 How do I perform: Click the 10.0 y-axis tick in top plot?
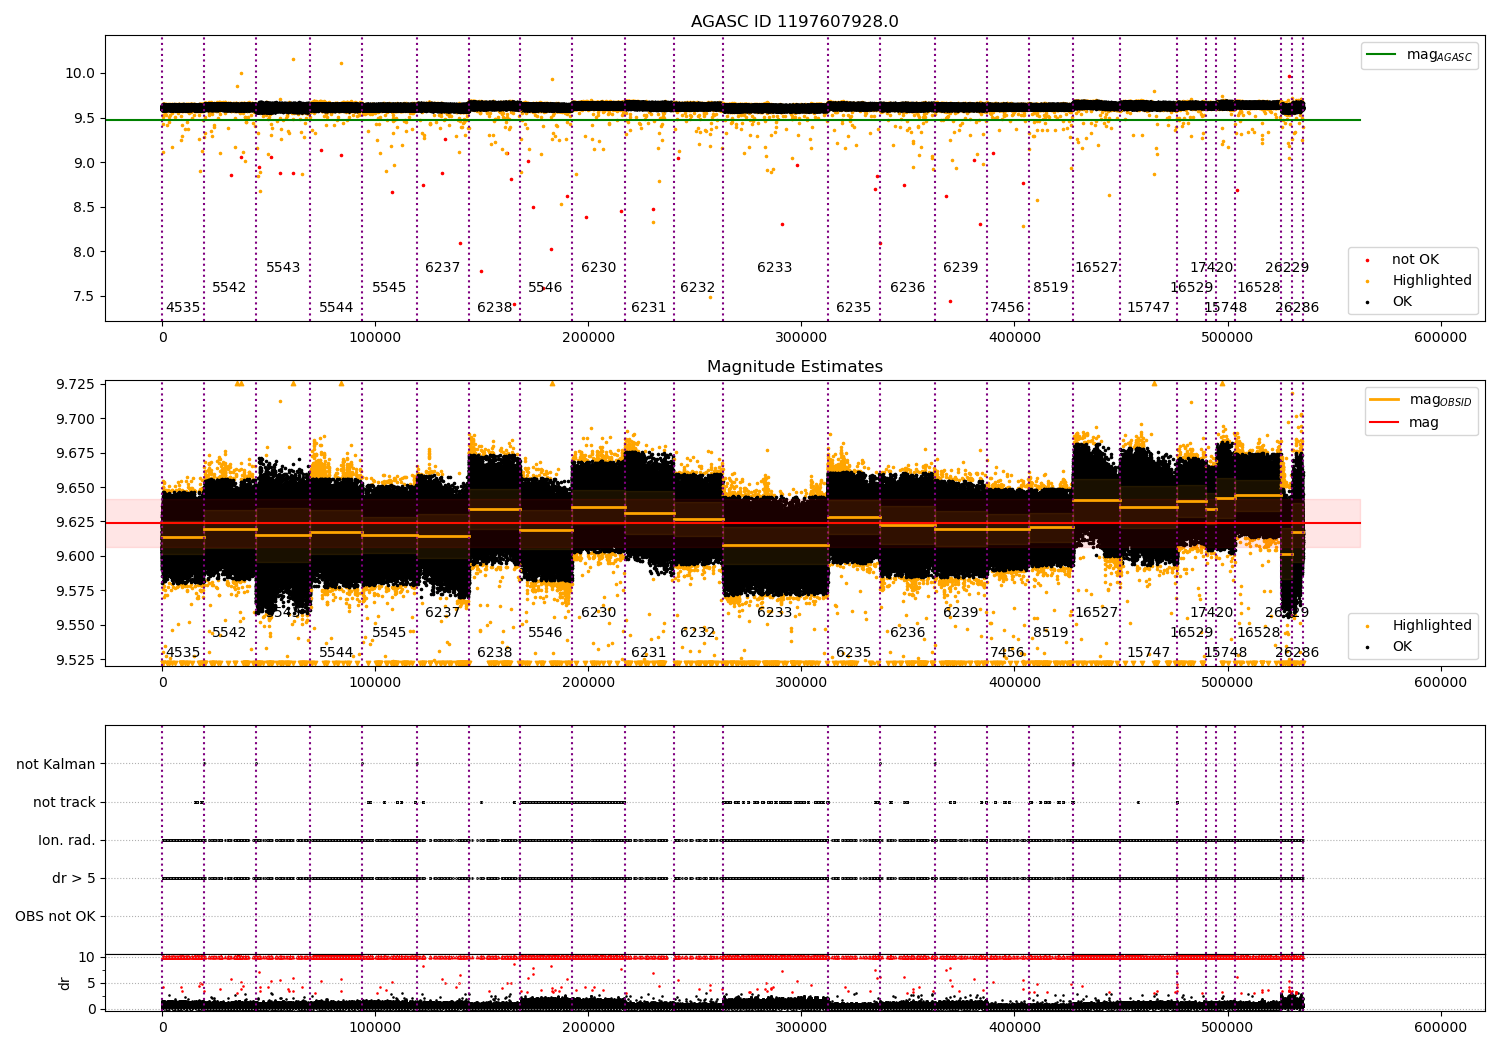click(80, 74)
